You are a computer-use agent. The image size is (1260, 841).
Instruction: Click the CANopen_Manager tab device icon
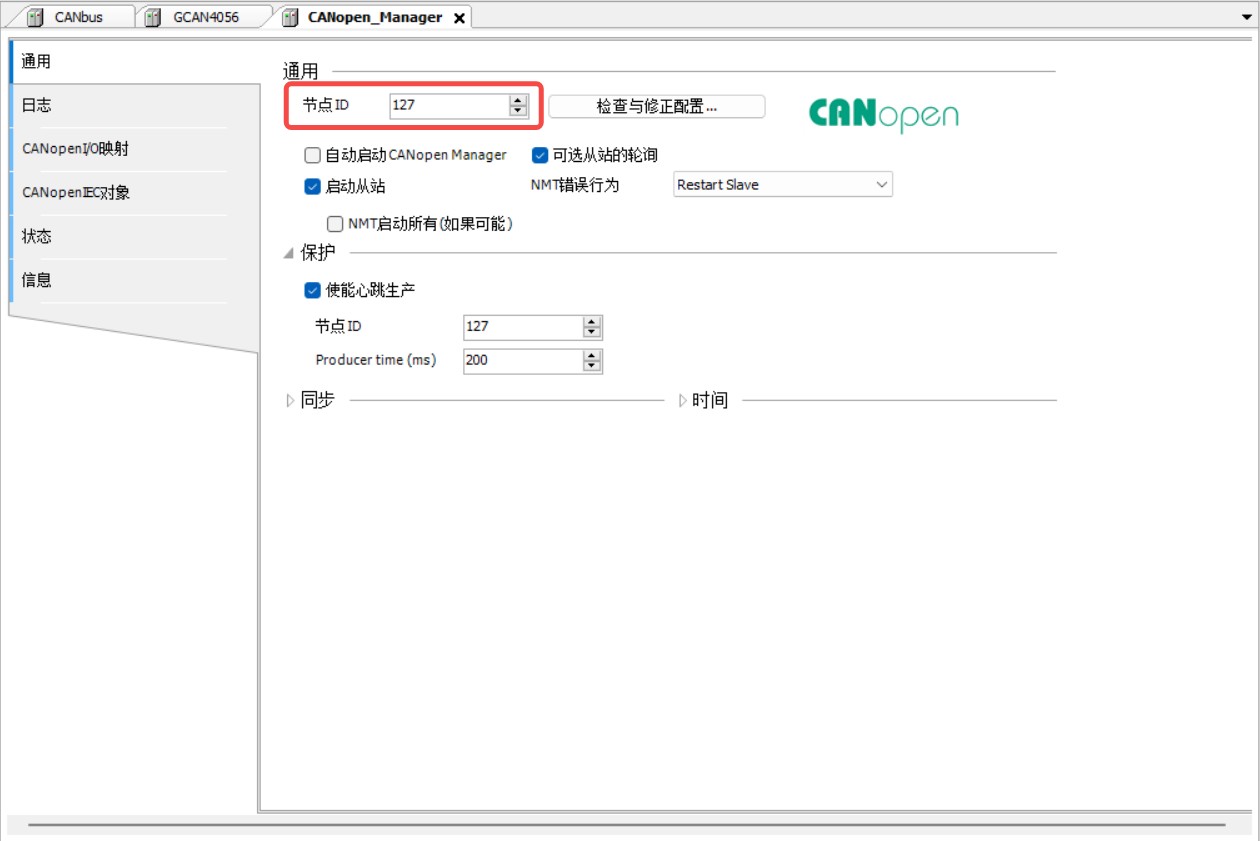point(290,17)
